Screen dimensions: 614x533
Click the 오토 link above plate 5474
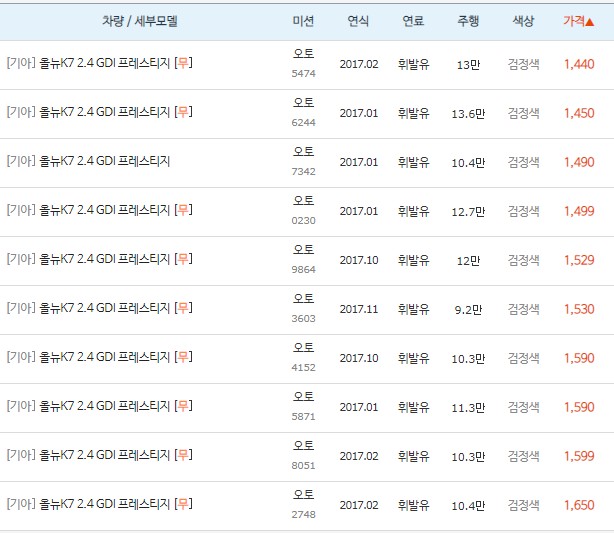click(303, 53)
